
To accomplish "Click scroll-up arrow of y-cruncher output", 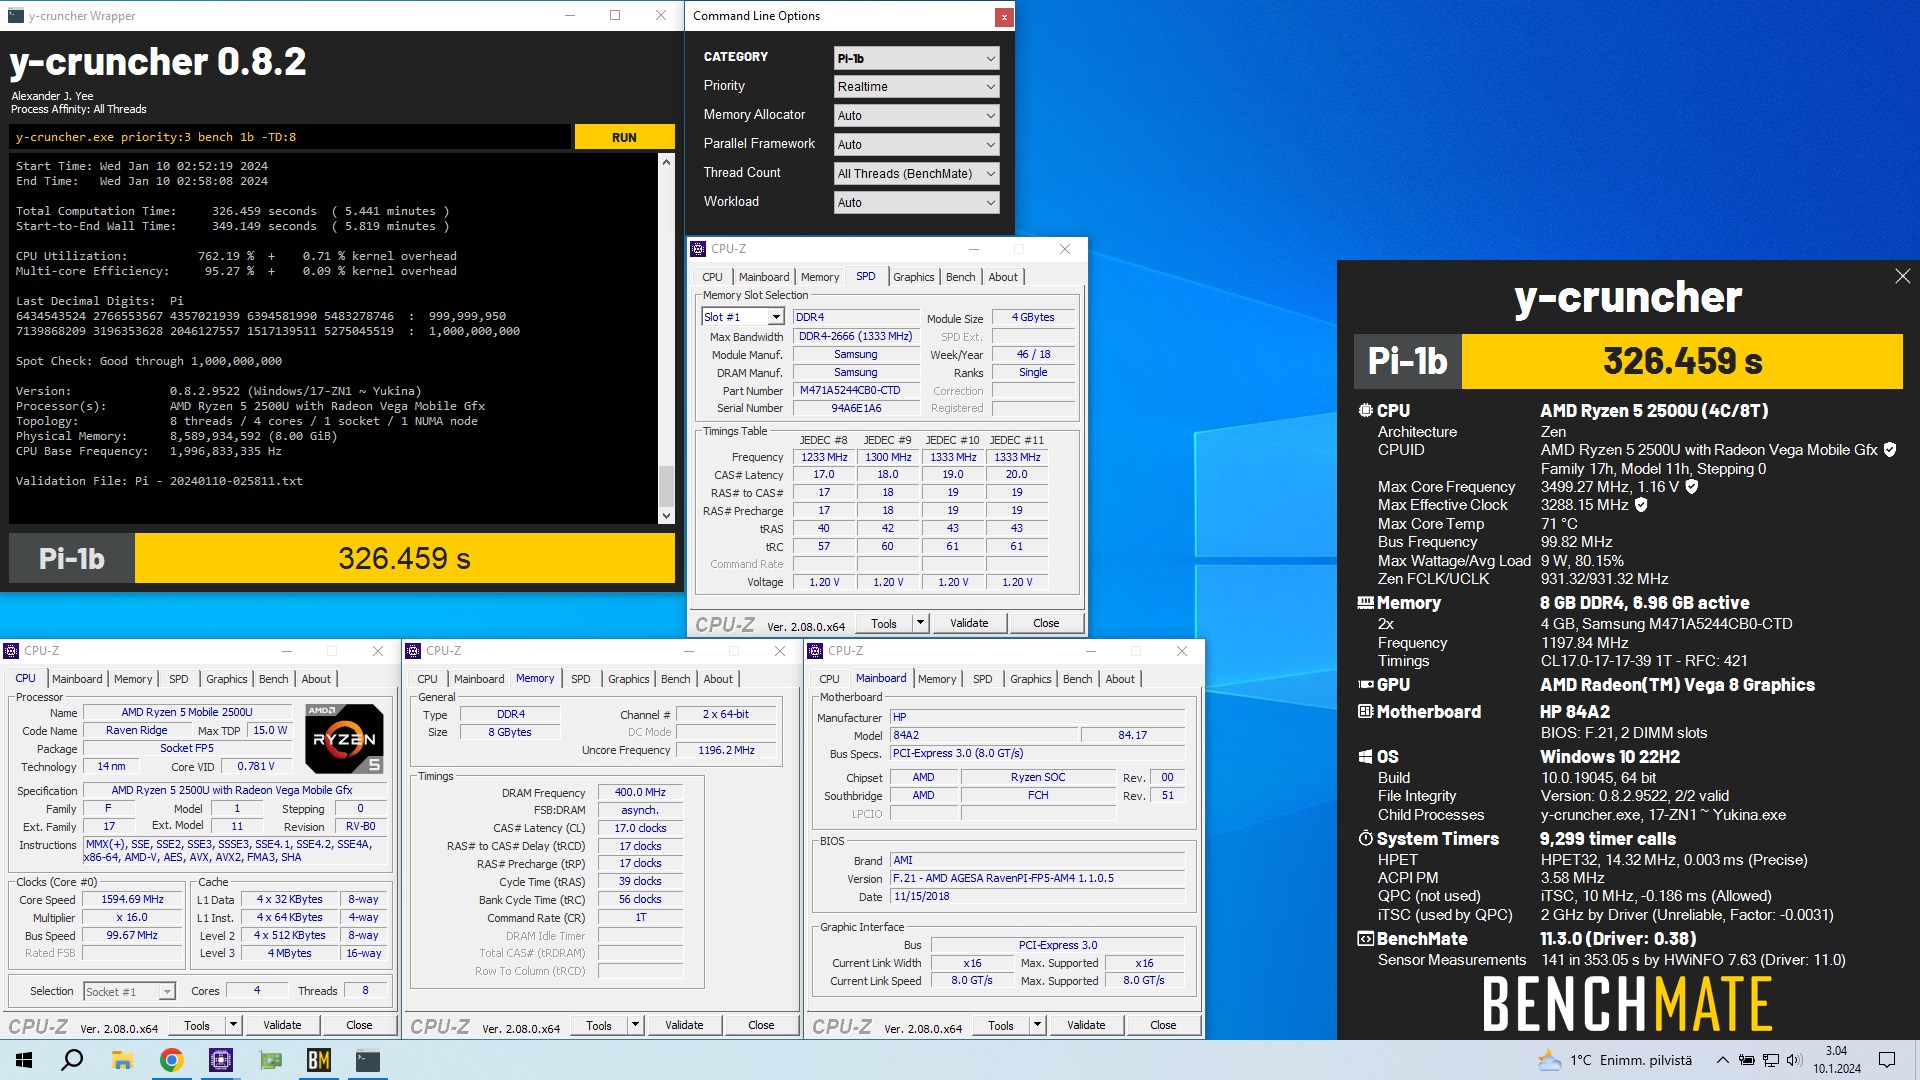I will click(x=666, y=162).
